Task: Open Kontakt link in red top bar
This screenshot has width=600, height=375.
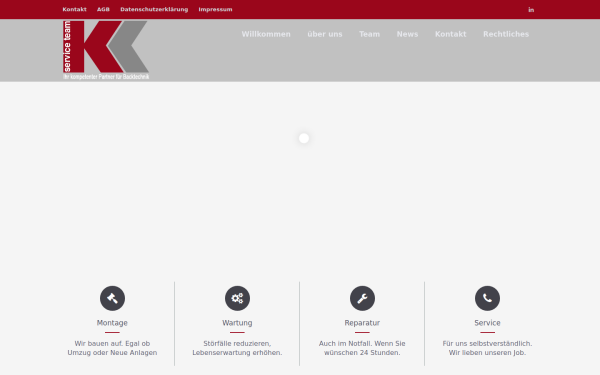Action: [74, 9]
